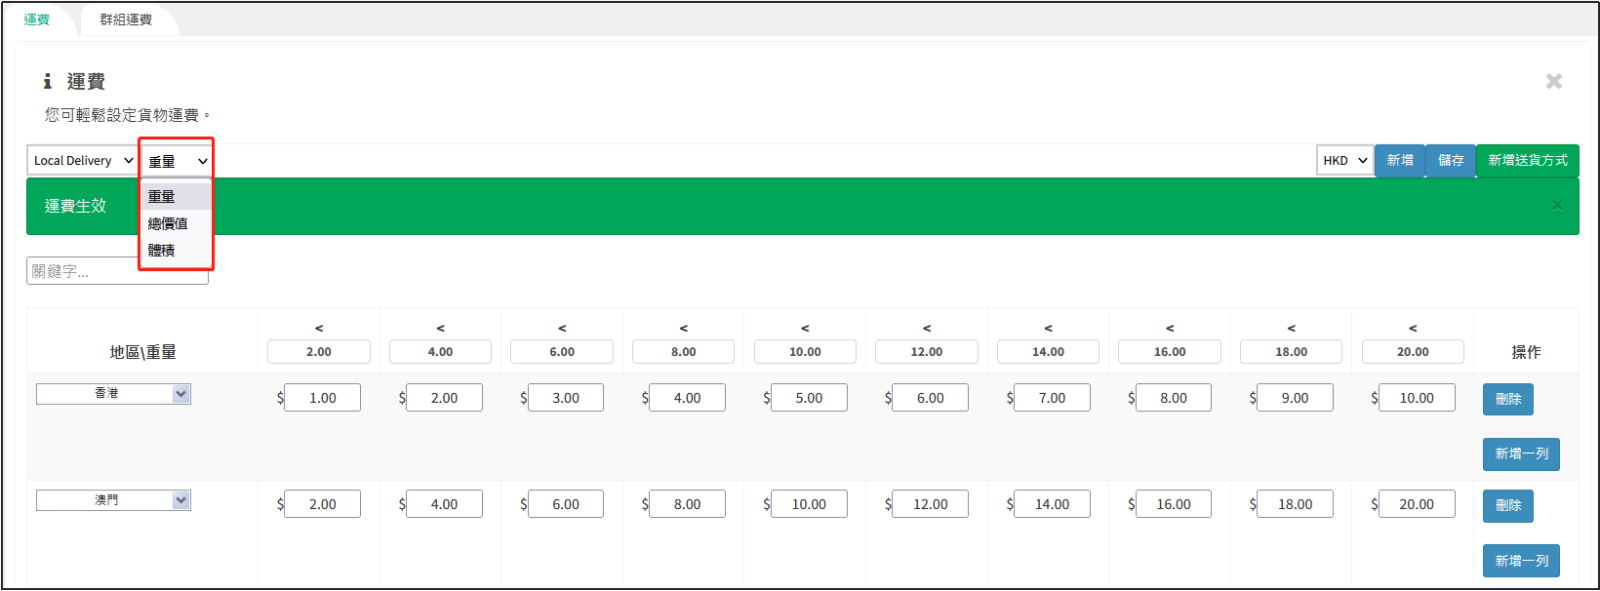Open the HKD currency dropdown
Viewport: 1600px width, 591px height.
1344,160
